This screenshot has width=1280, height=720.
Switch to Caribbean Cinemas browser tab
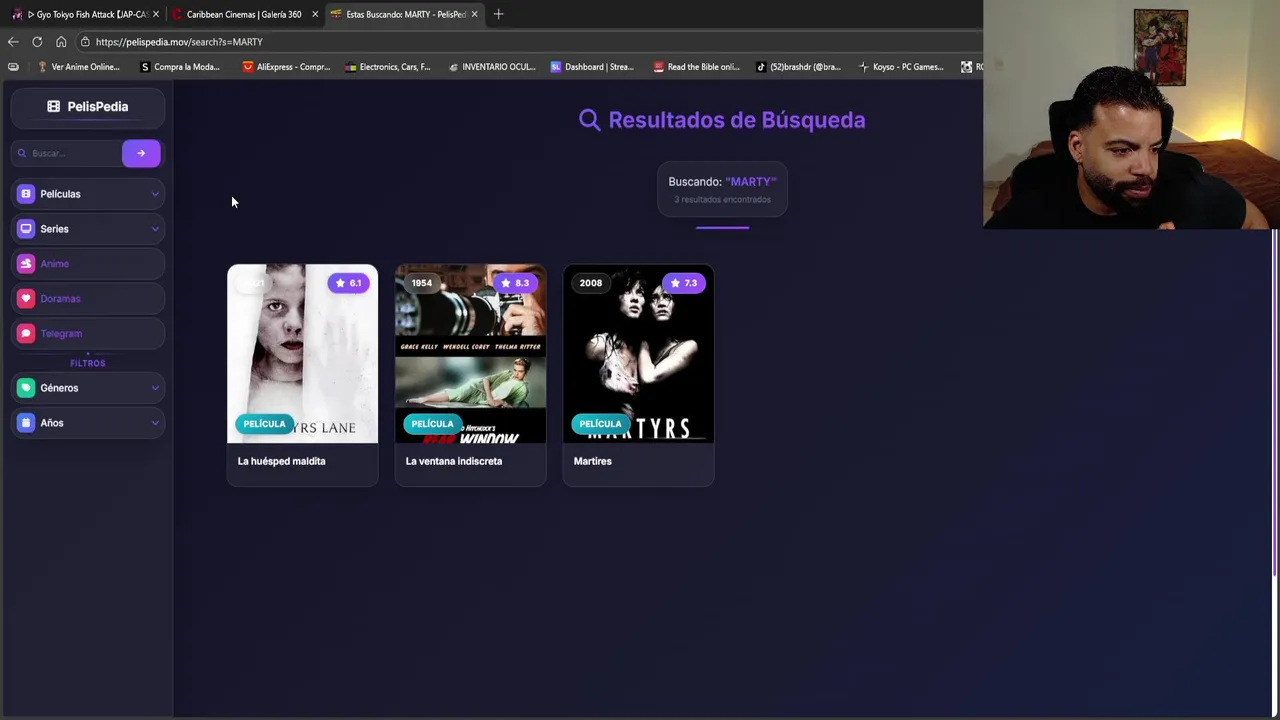click(x=243, y=14)
